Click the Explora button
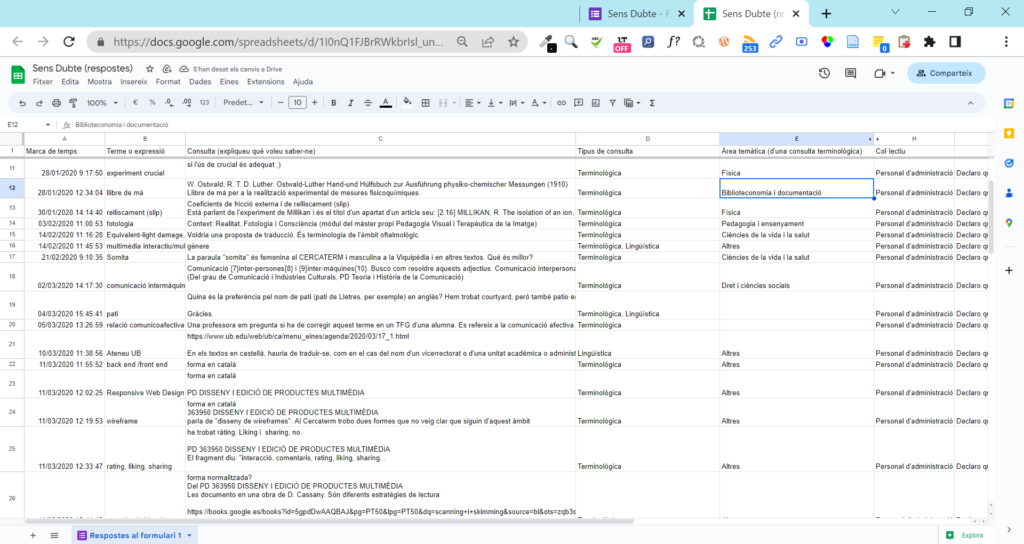The height and width of the screenshot is (544, 1024). pyautogui.click(x=964, y=535)
